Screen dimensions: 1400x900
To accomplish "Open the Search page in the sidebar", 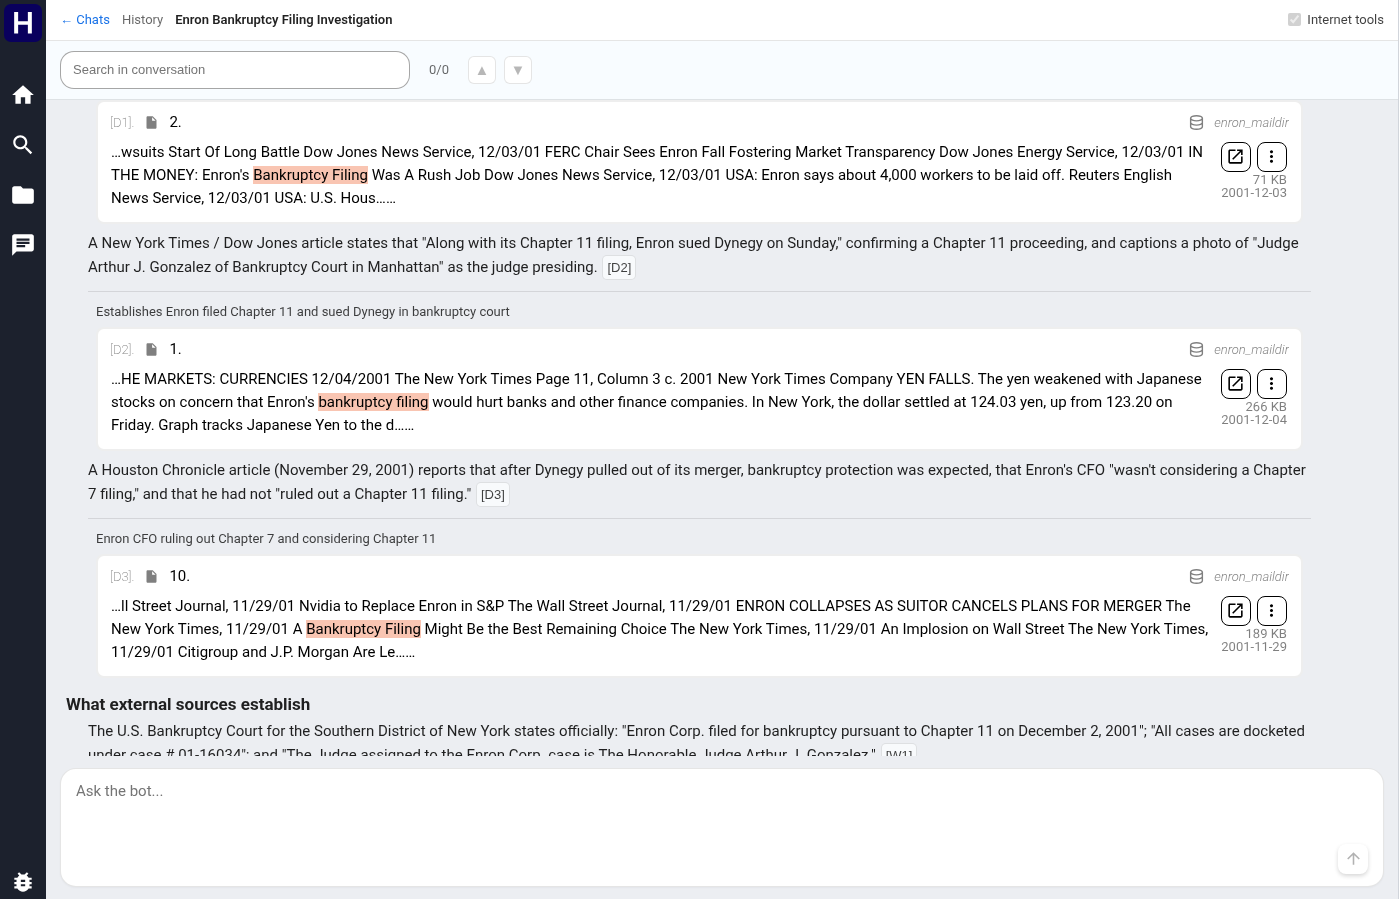I will coord(23,145).
